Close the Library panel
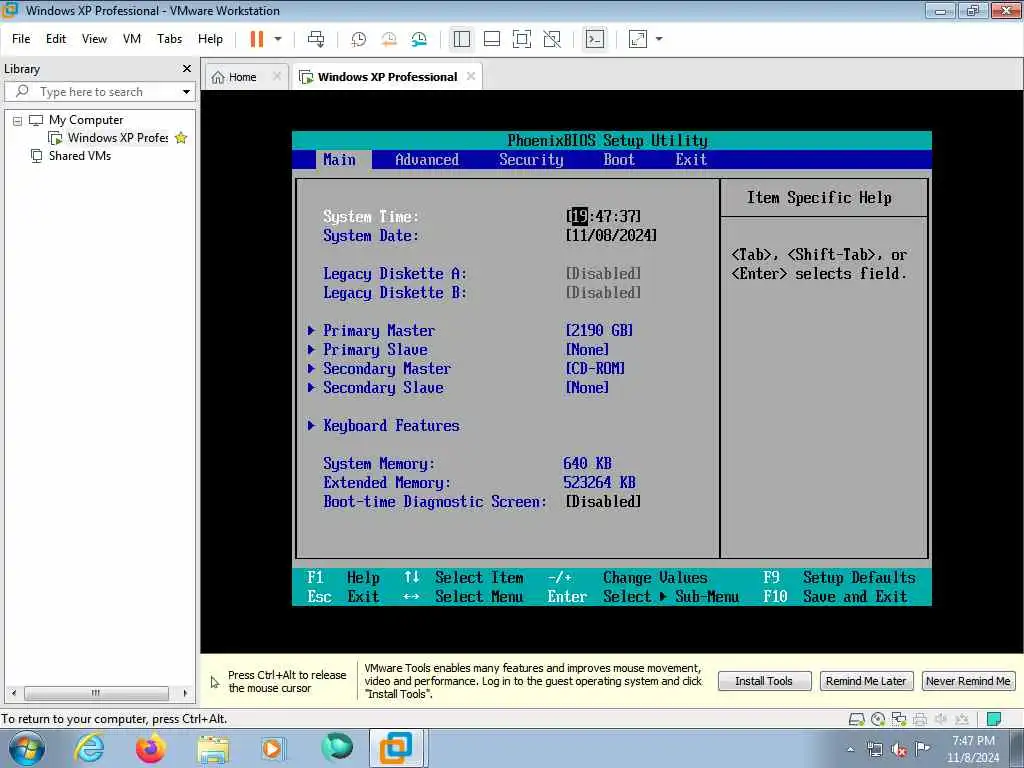Image resolution: width=1024 pixels, height=768 pixels. pyautogui.click(x=187, y=69)
